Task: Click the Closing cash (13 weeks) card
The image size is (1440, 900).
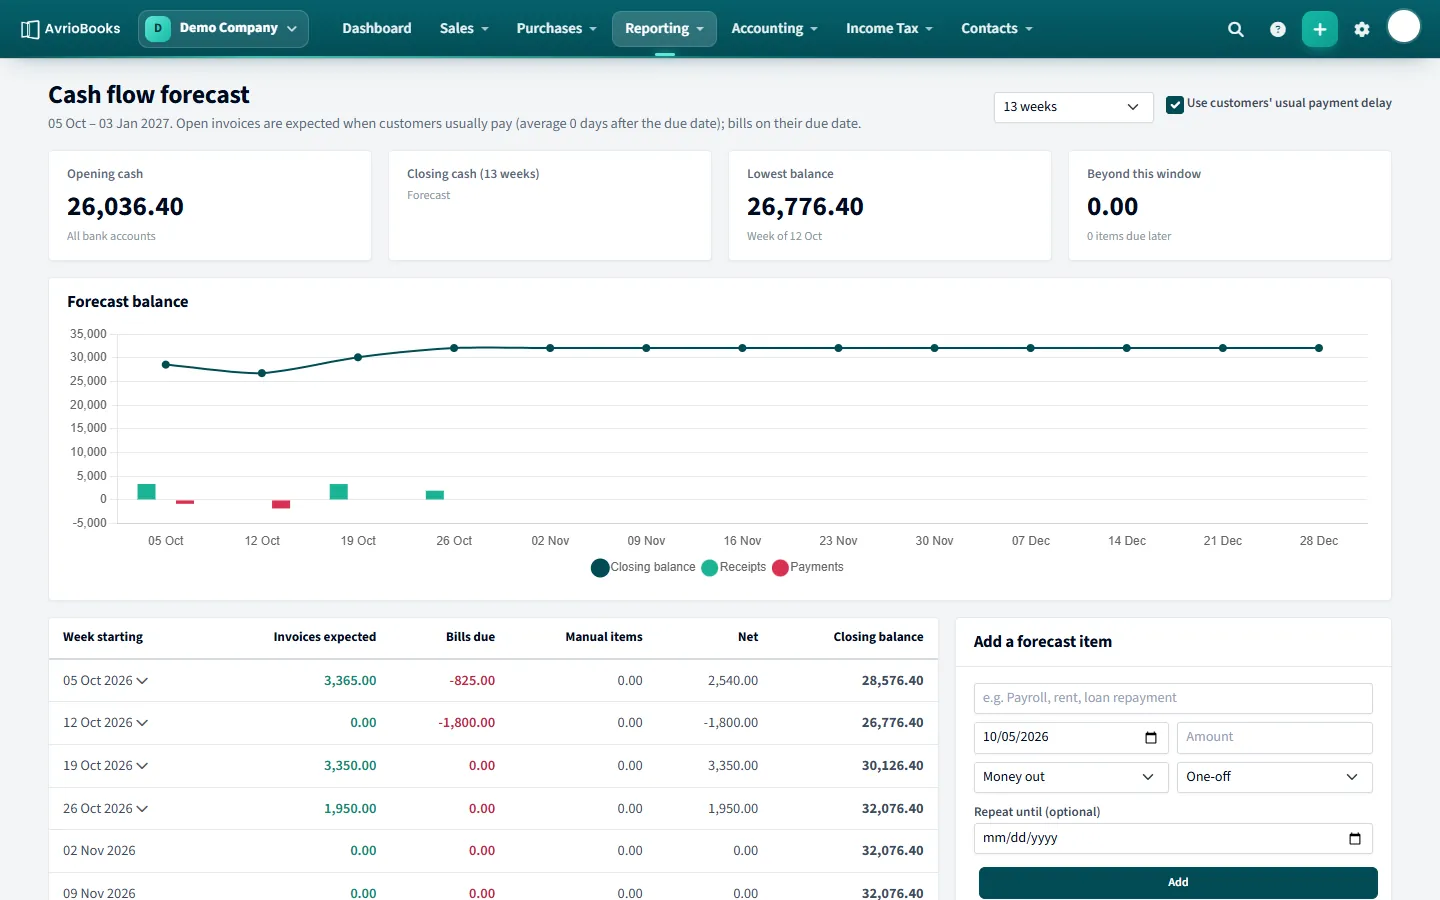Action: point(550,206)
